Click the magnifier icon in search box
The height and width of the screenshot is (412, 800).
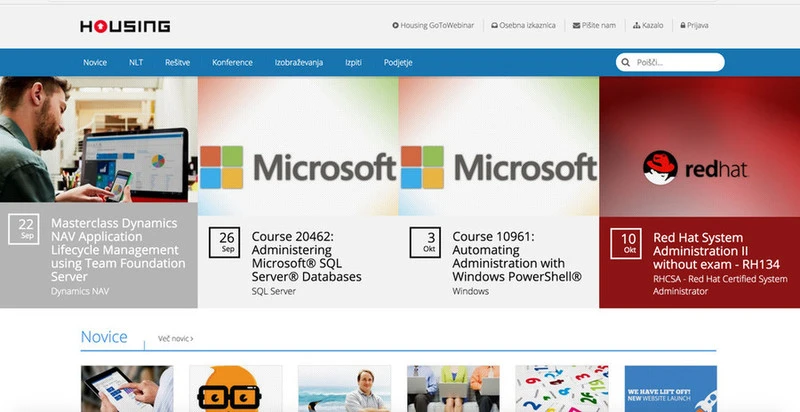click(627, 63)
